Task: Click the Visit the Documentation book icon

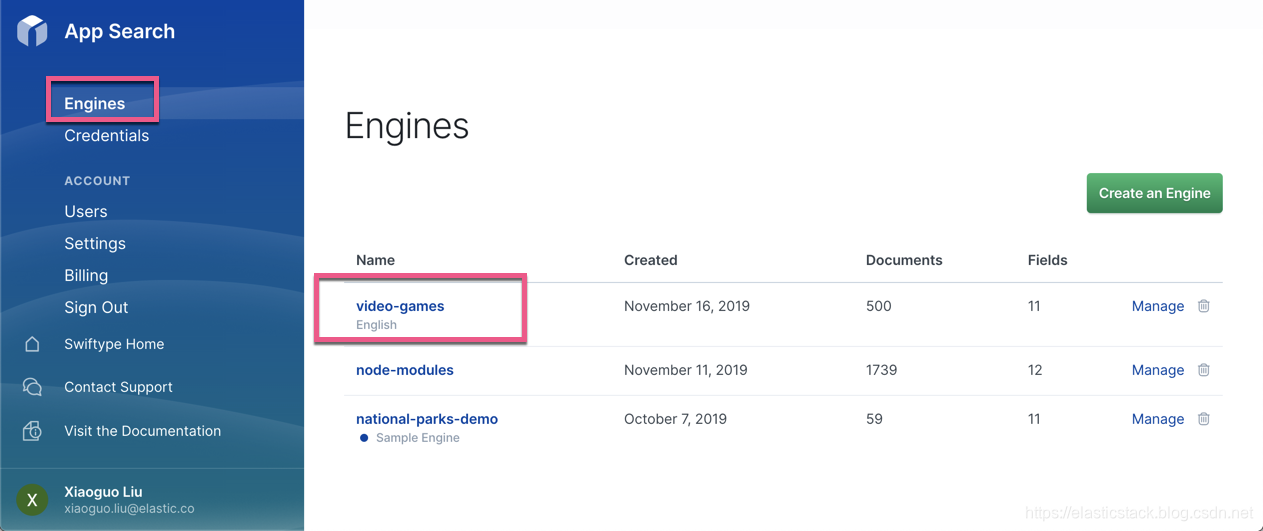Action: coord(32,431)
